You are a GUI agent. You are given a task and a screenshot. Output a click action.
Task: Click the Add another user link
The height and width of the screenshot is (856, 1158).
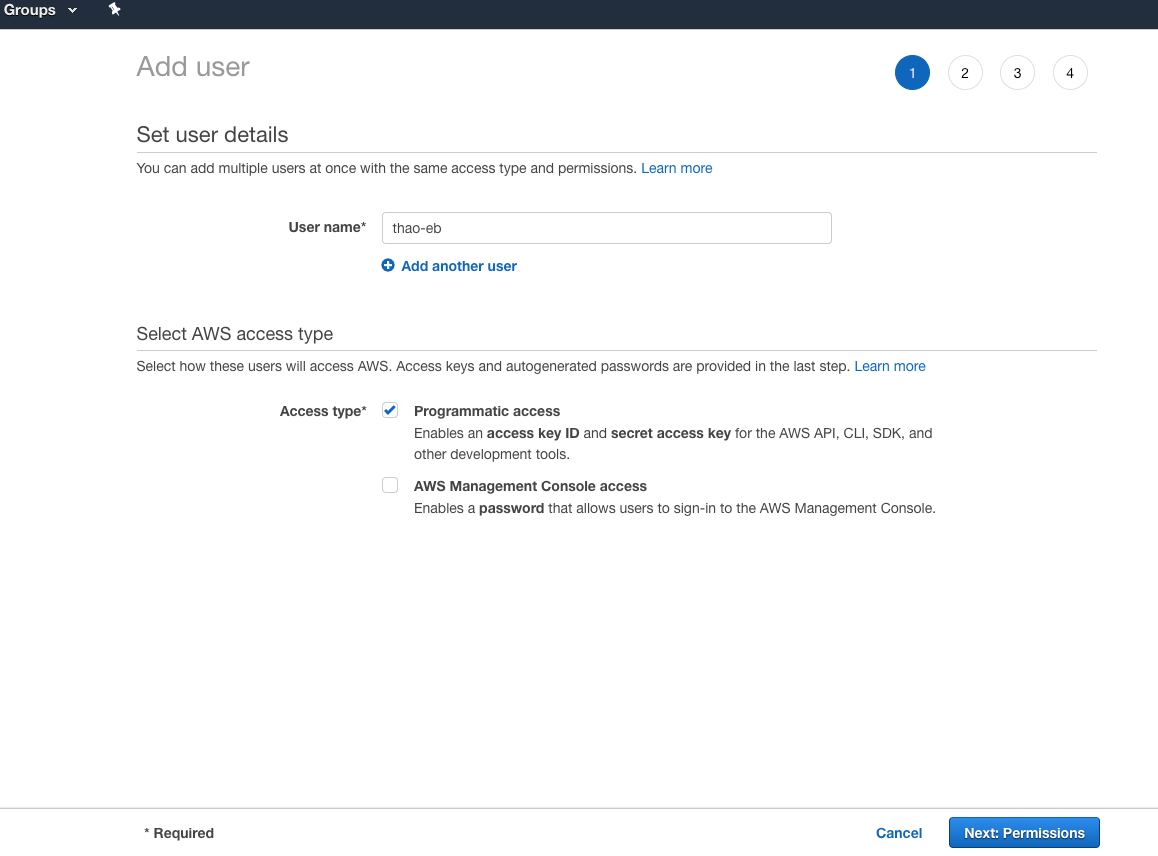pos(459,266)
